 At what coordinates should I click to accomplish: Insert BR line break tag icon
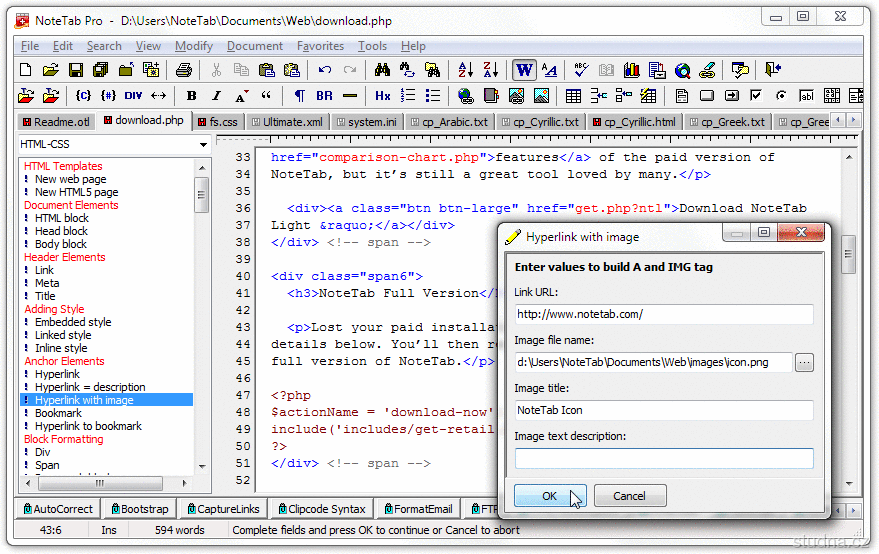tap(324, 96)
